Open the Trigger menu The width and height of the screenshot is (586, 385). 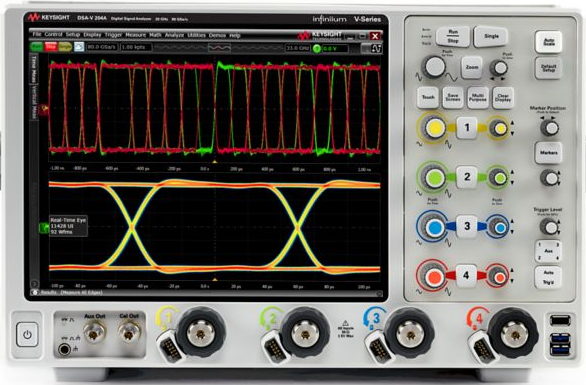[113, 35]
